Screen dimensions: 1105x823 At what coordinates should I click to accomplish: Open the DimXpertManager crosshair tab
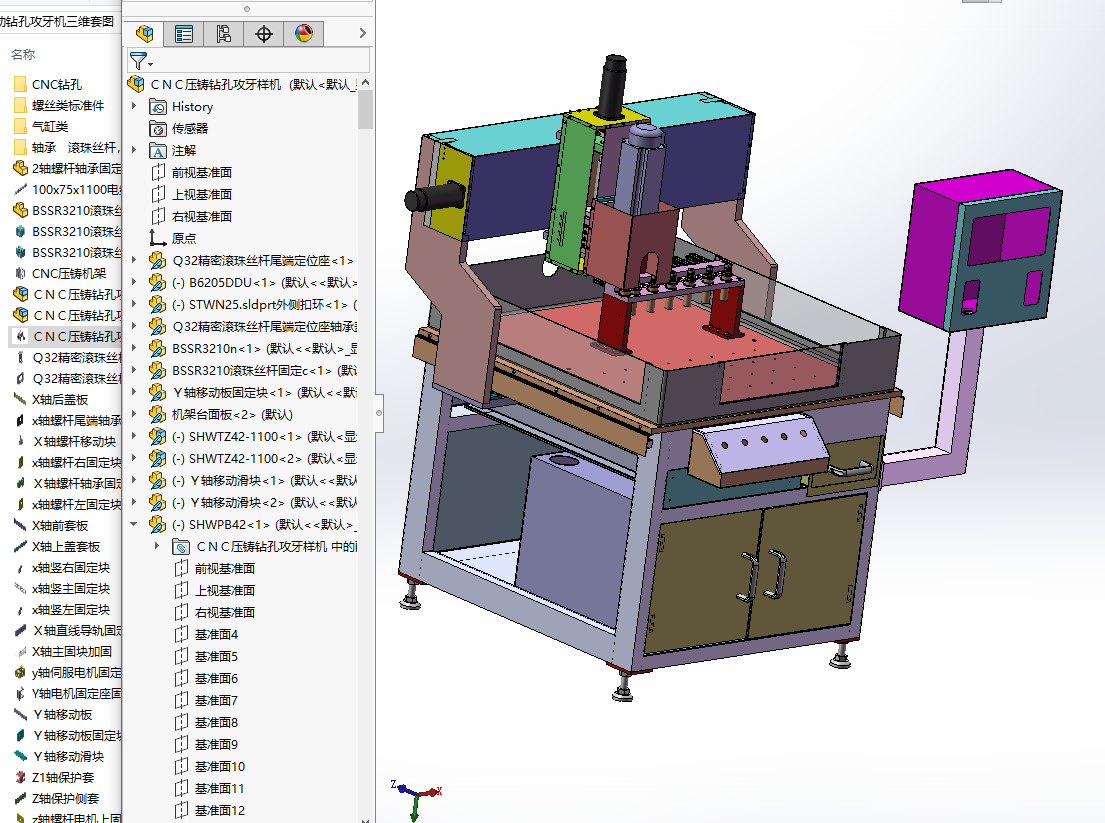(264, 34)
